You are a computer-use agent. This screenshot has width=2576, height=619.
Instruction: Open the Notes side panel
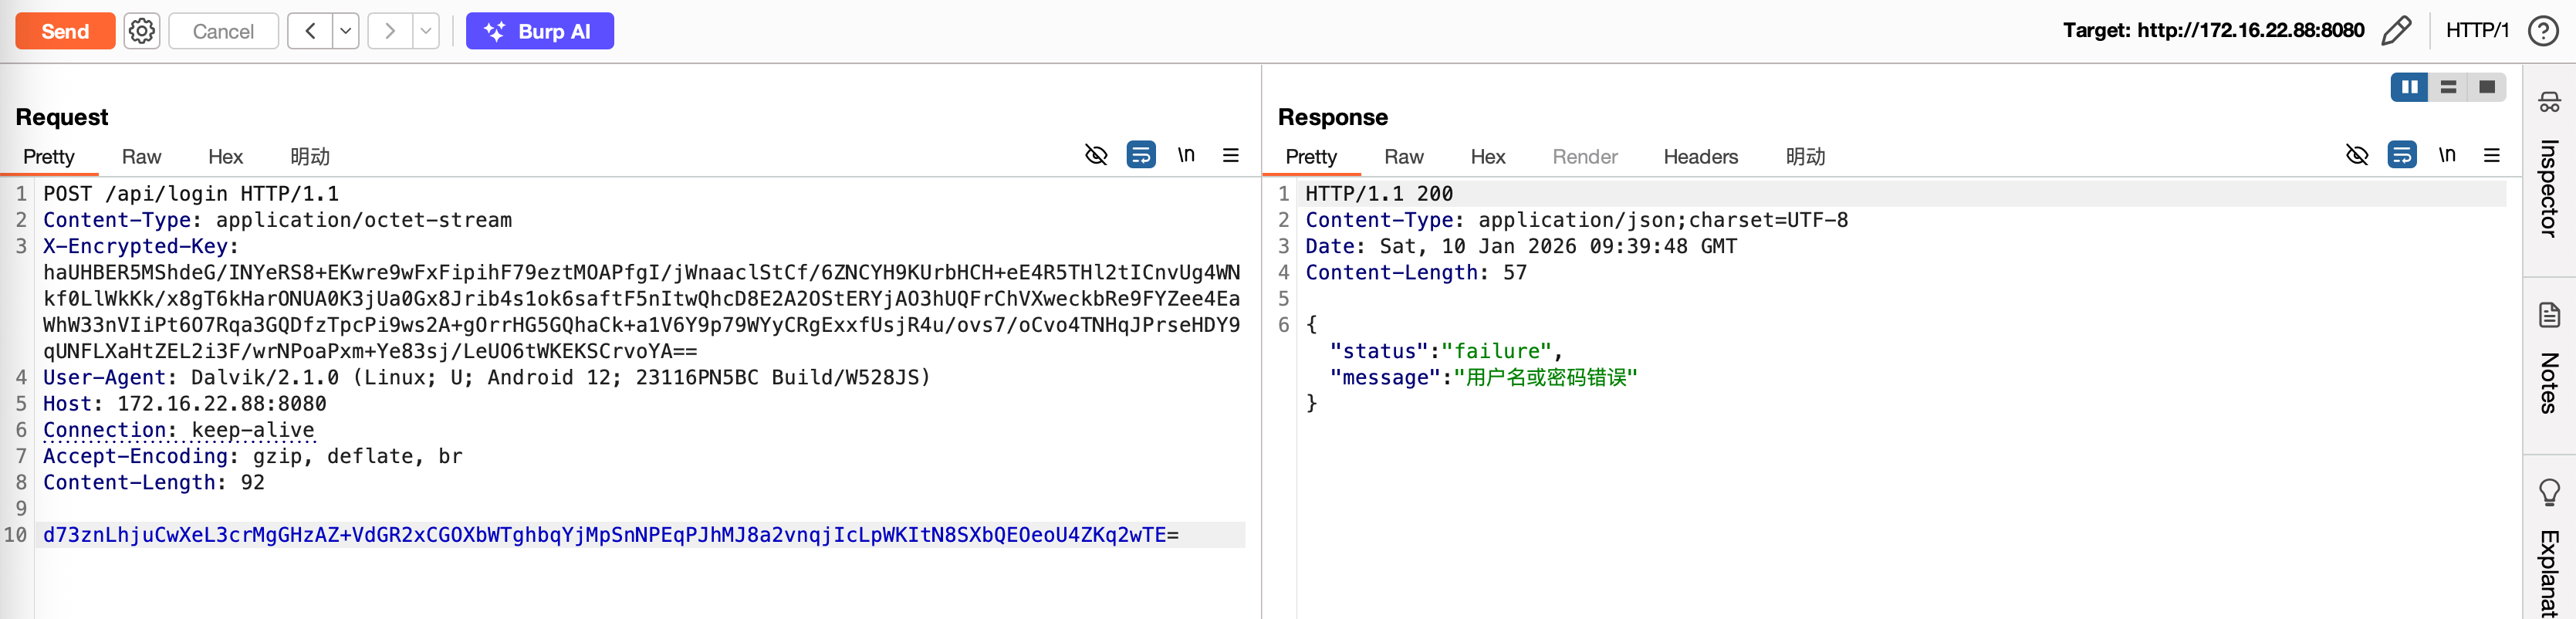click(x=2549, y=360)
